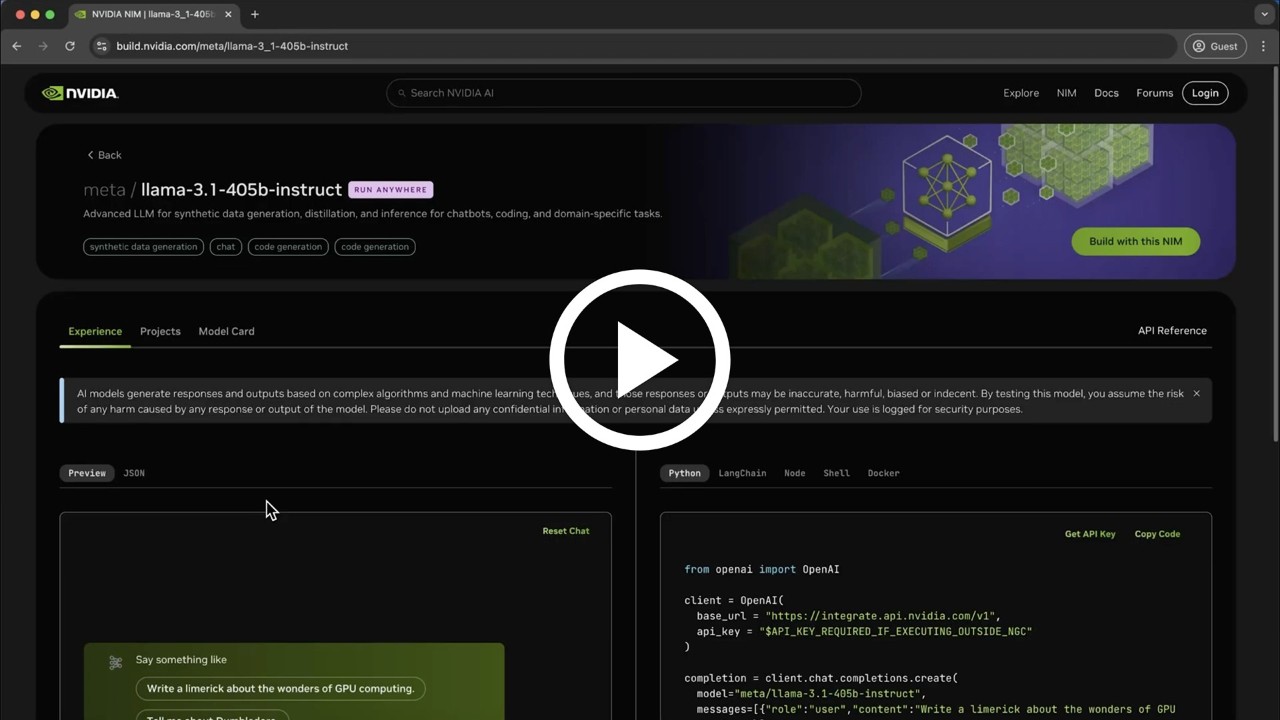Focus the Search NVIDIA AI field

(623, 93)
